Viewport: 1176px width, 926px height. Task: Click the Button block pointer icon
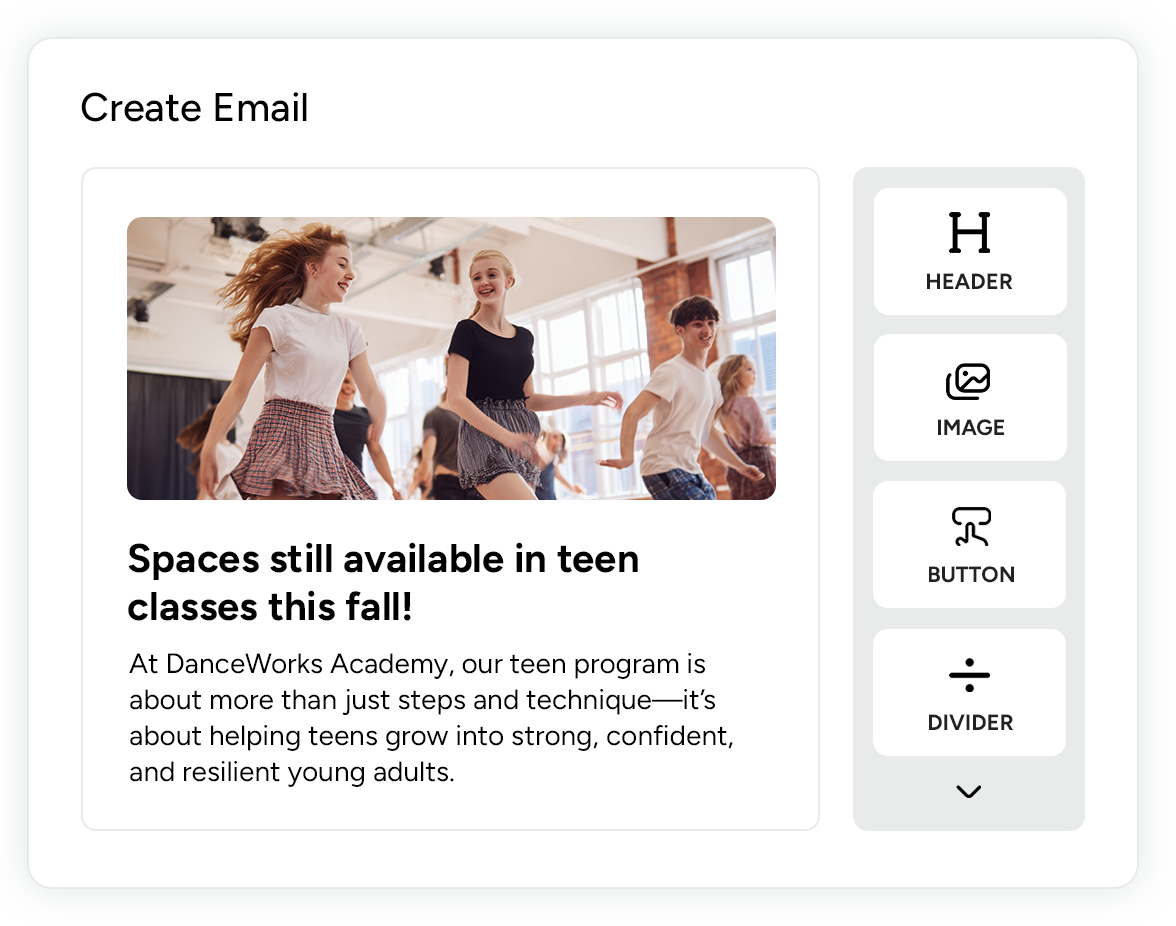[x=970, y=527]
